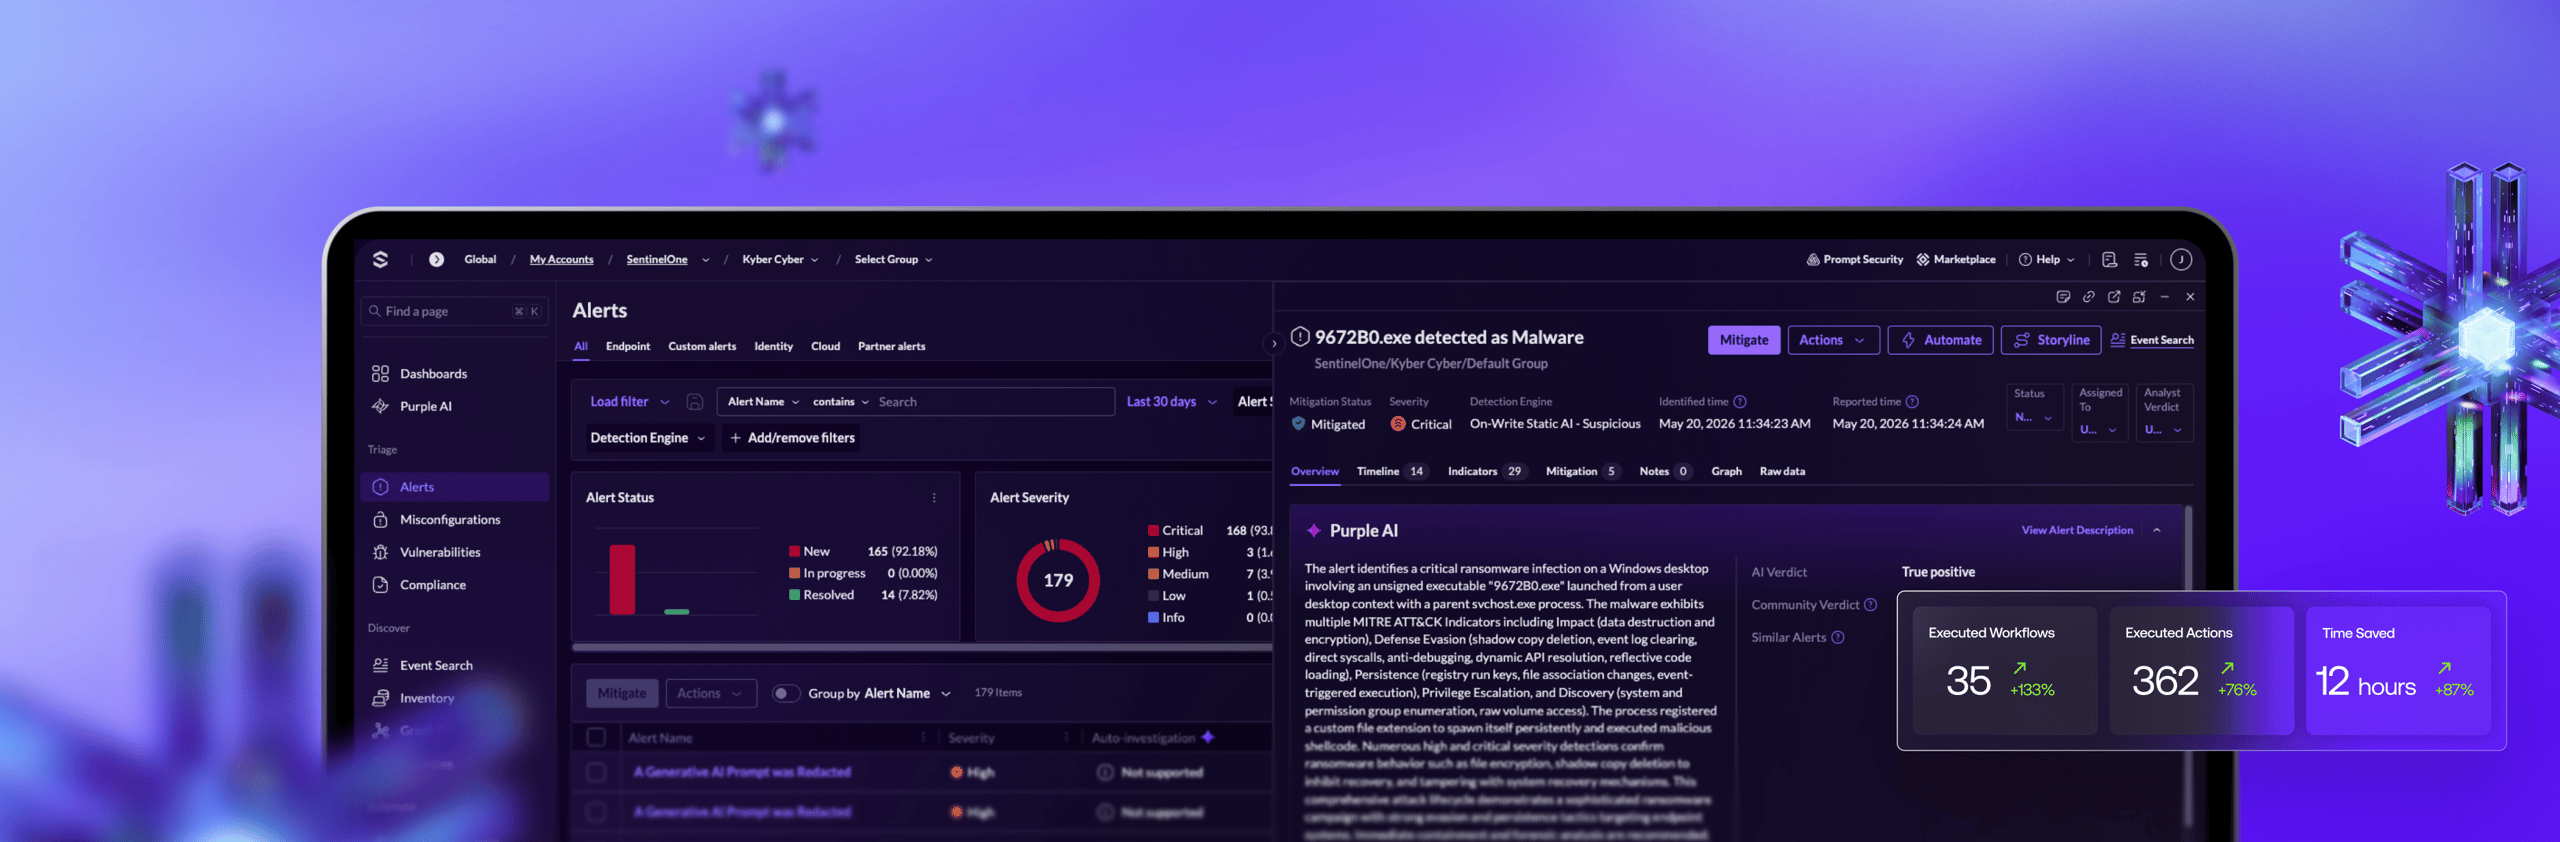Open the Kyber Cyber site dropdown

pos(780,260)
